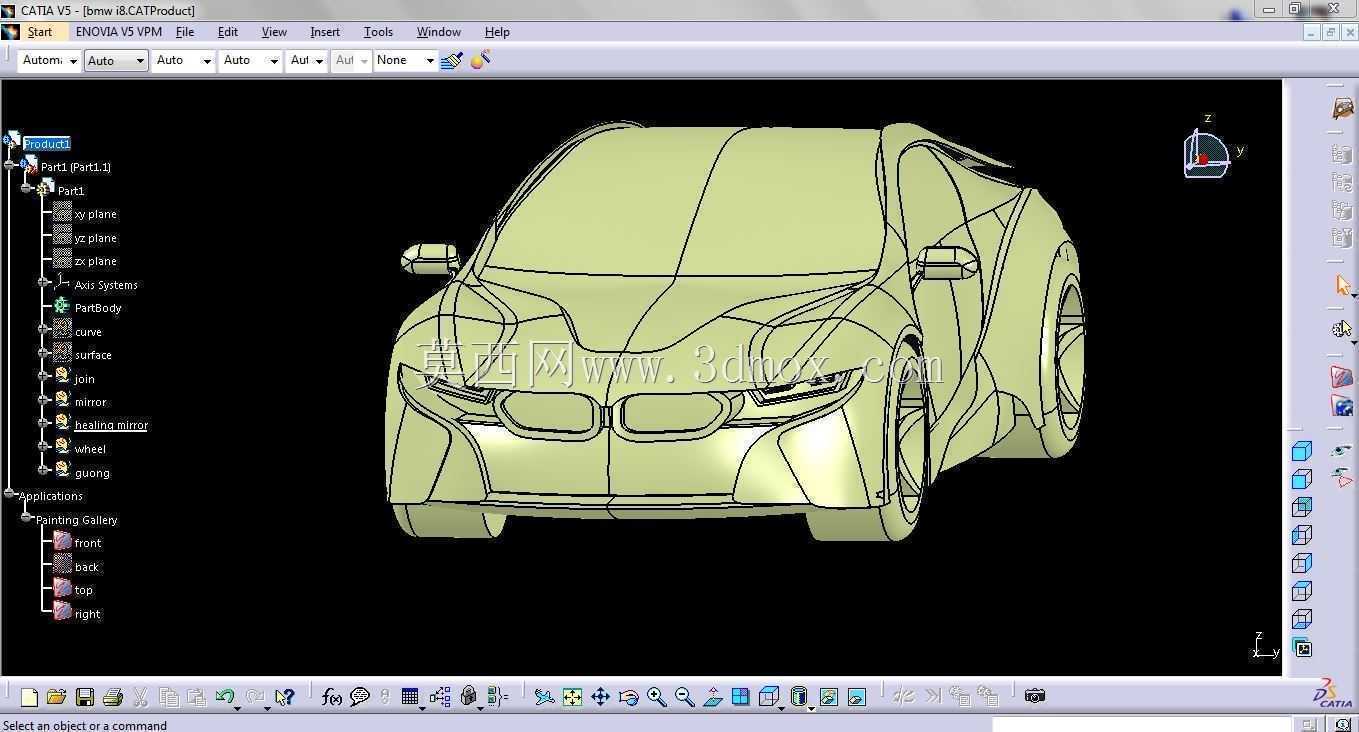Select healing mirror tree item
The image size is (1359, 732).
tap(111, 425)
